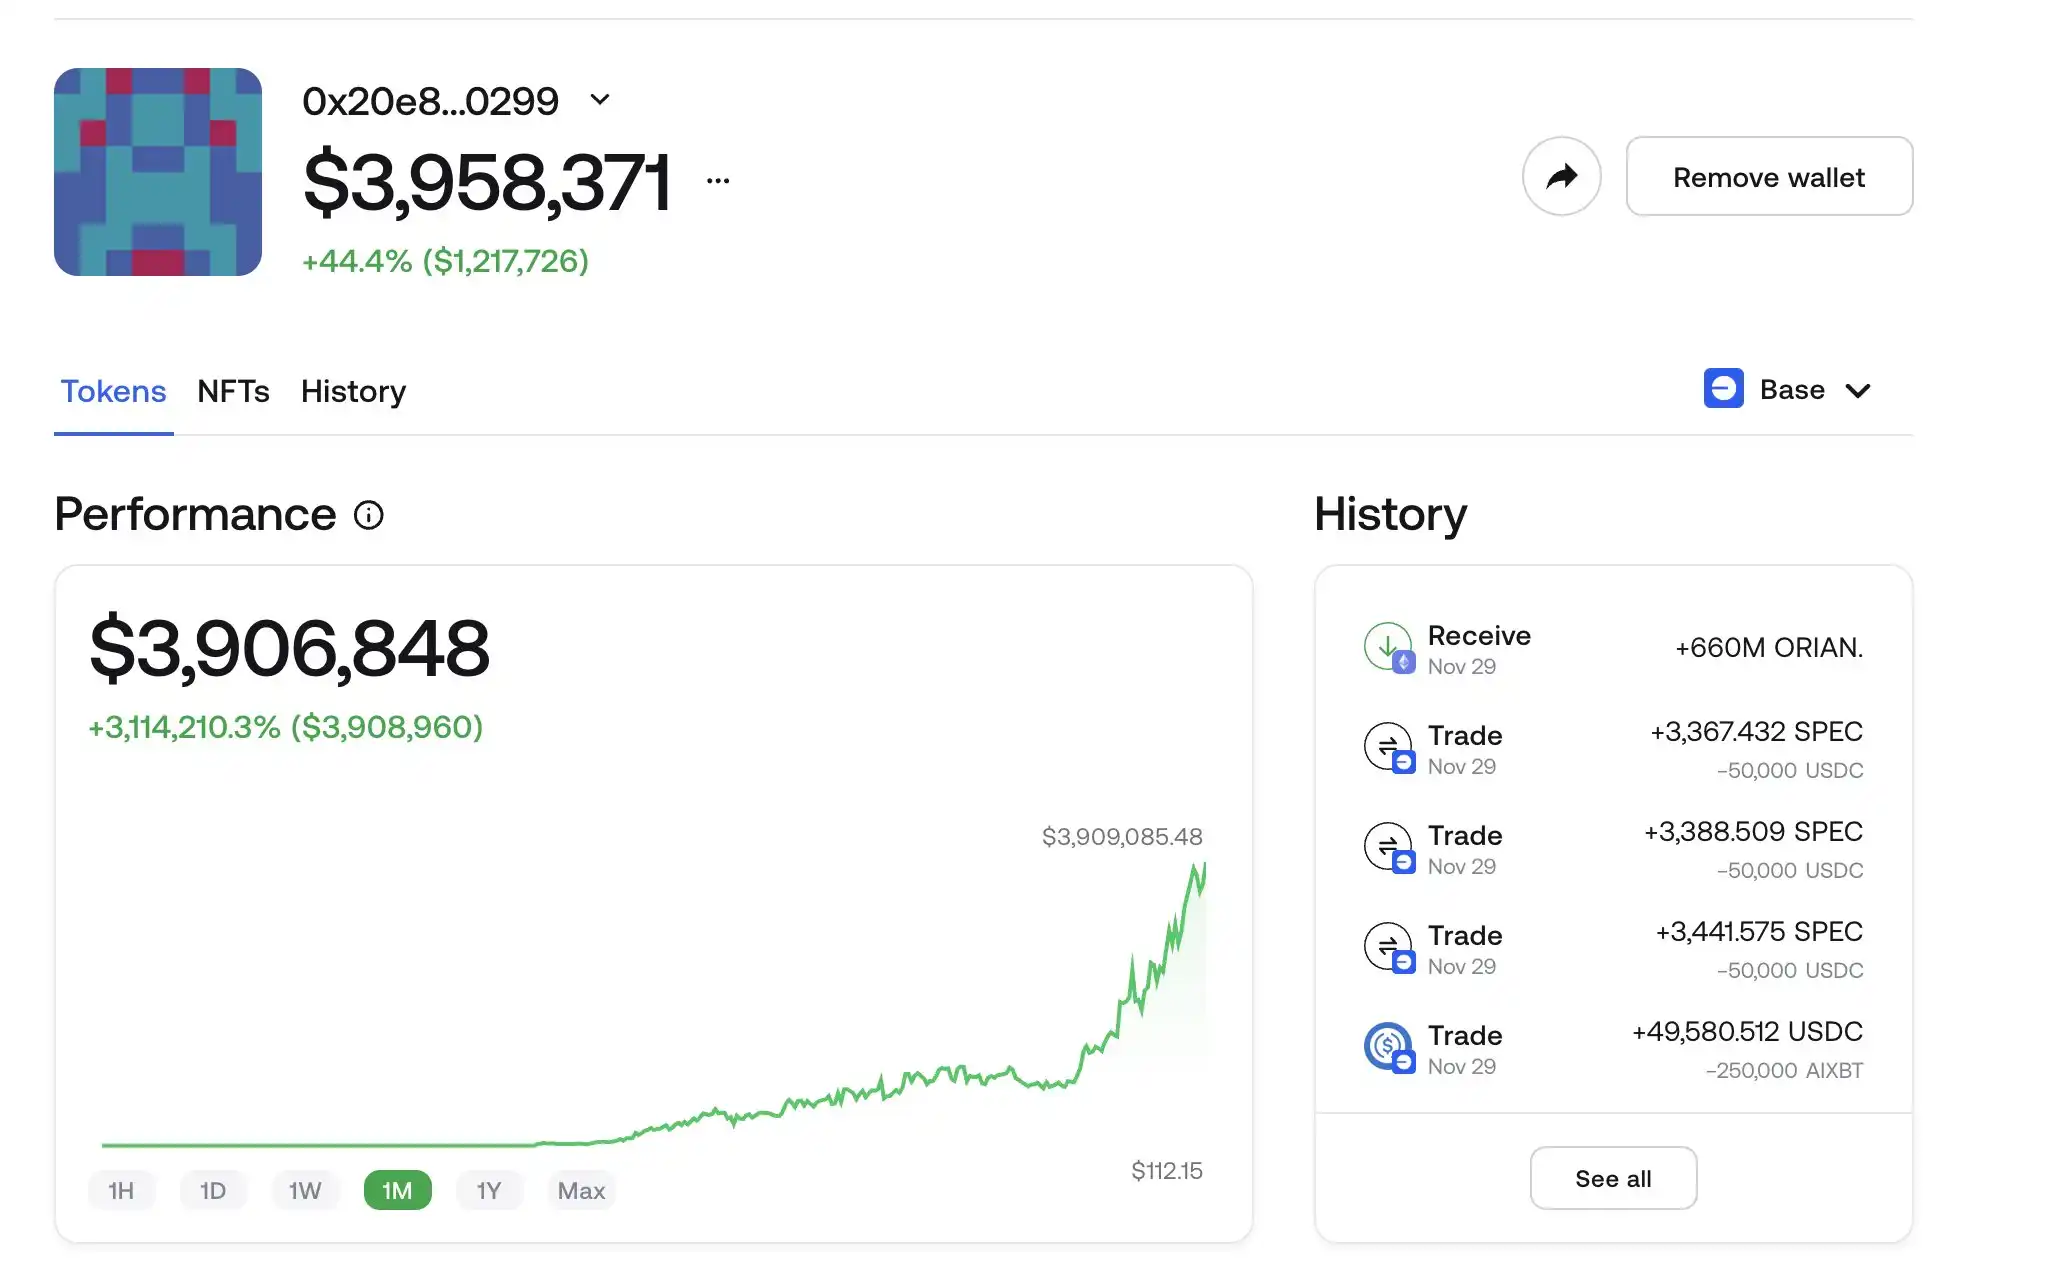Click the Performance info icon

(369, 515)
